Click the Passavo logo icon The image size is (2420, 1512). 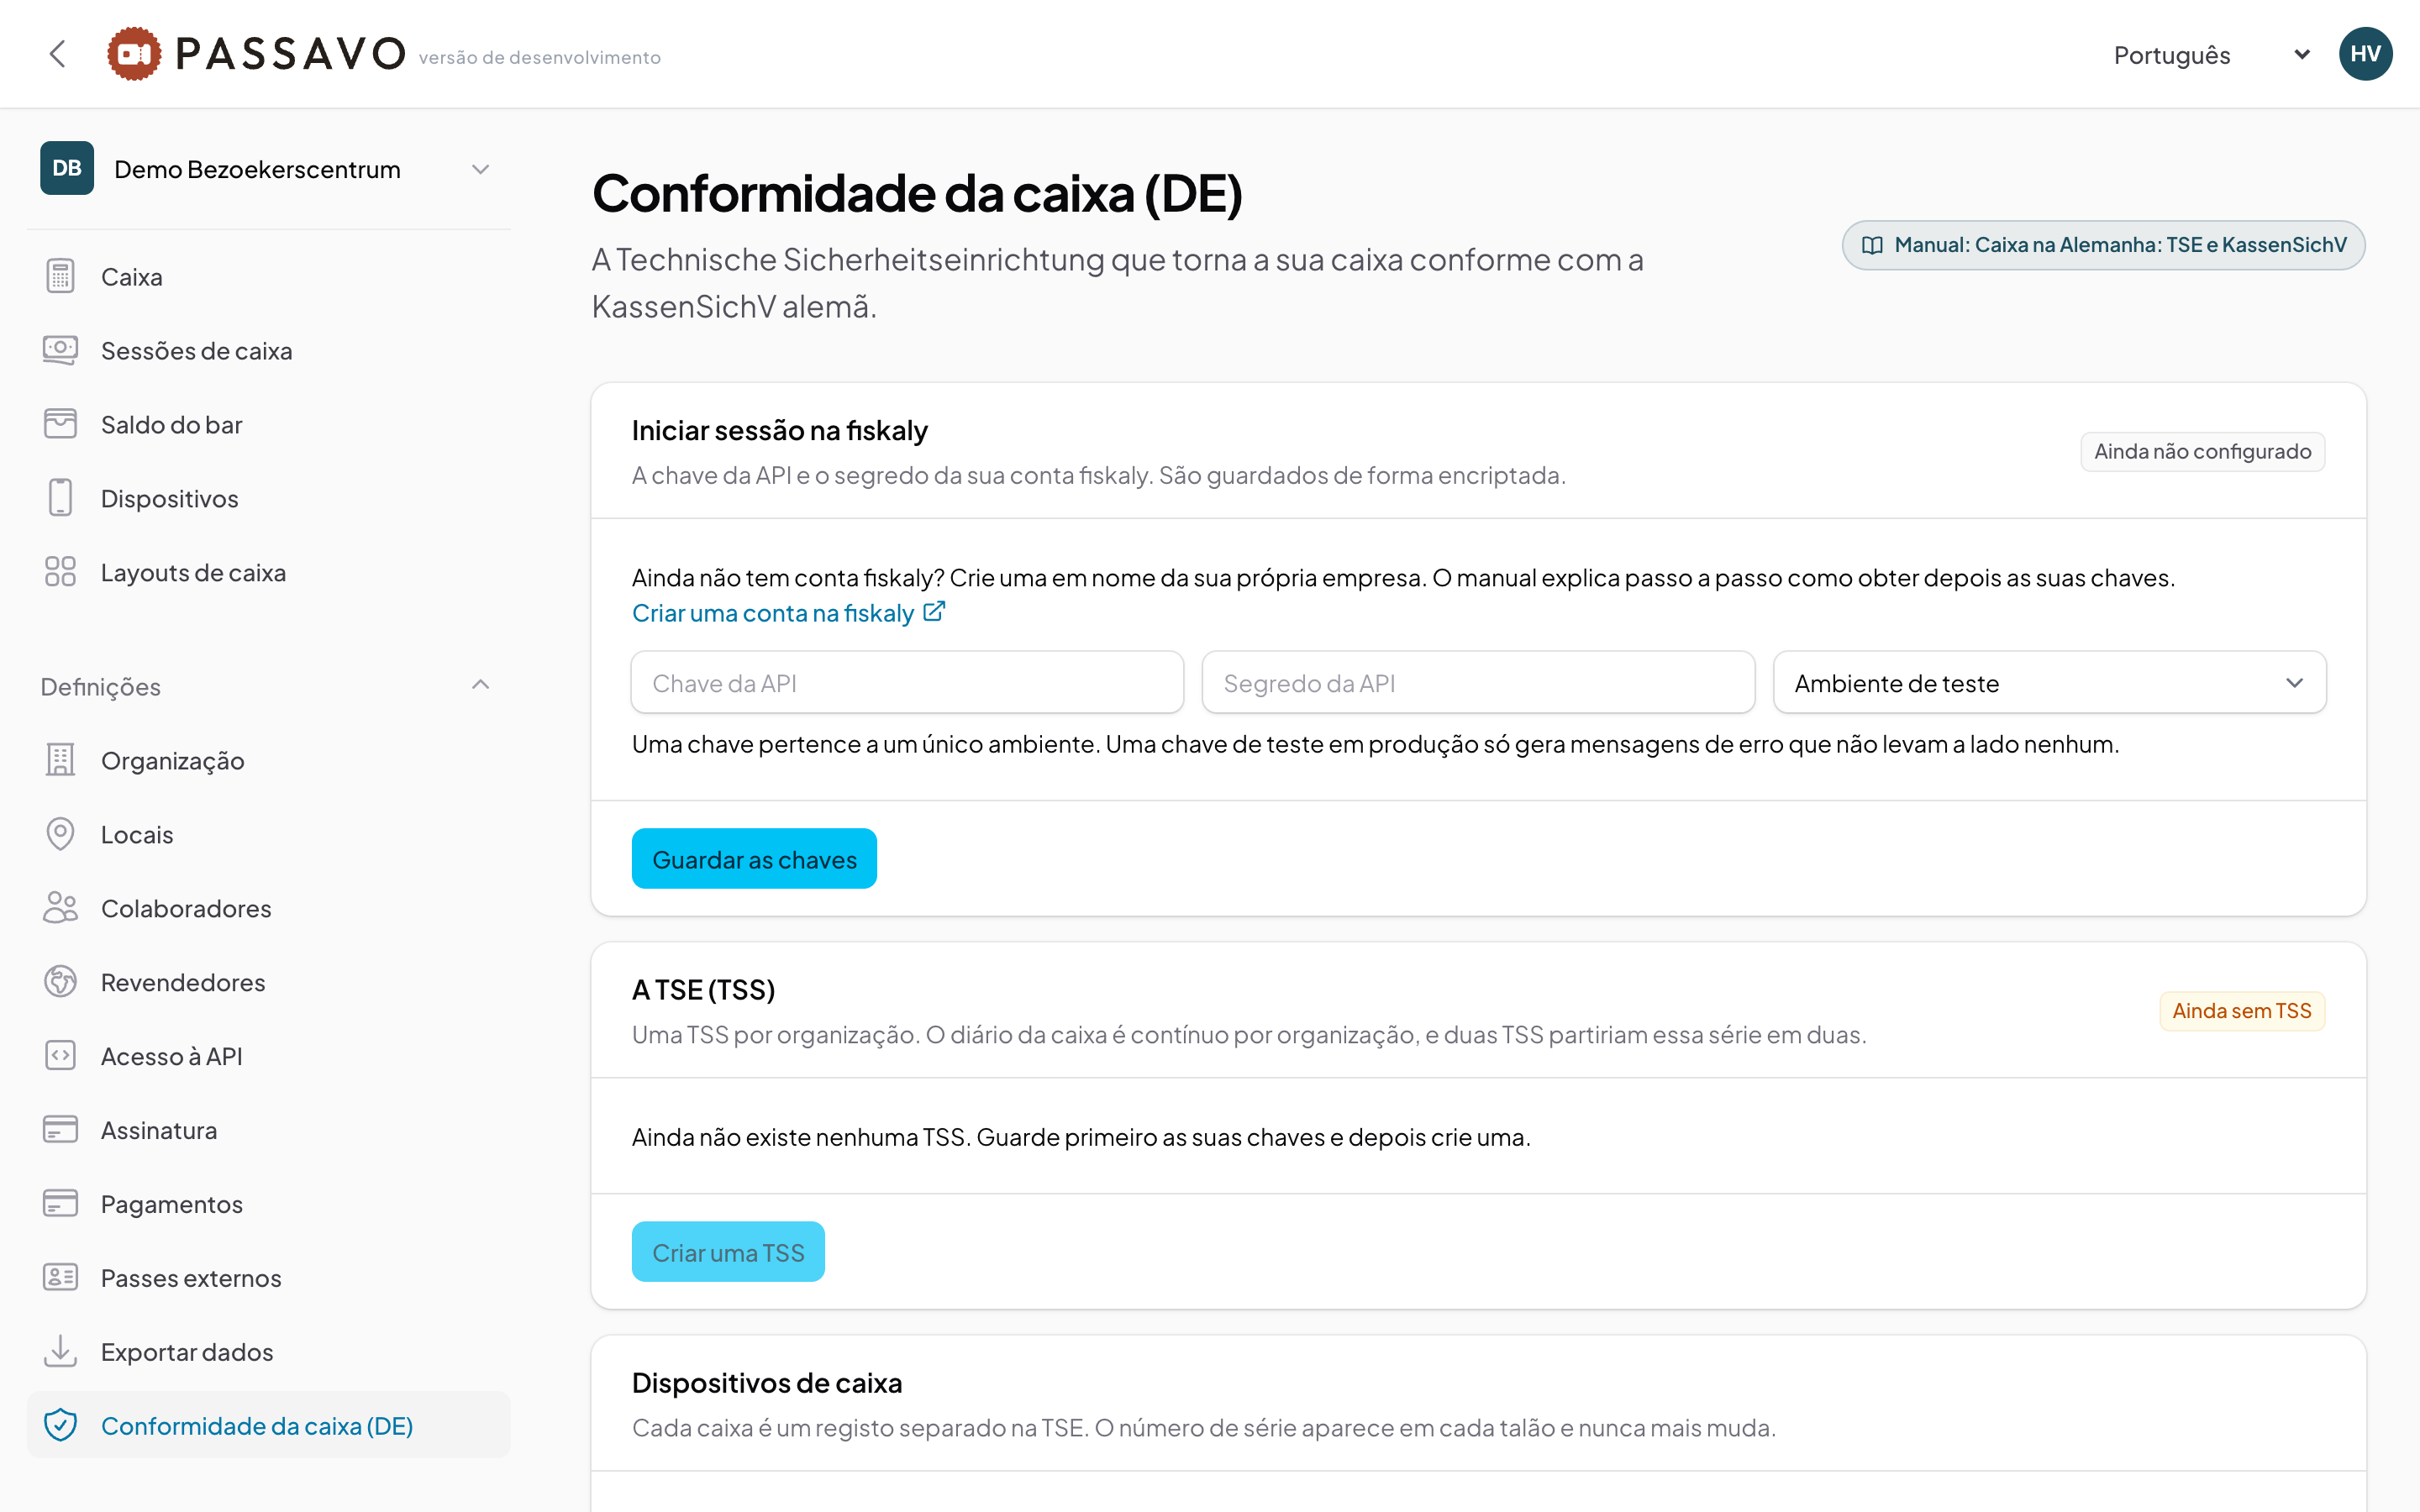(x=134, y=54)
